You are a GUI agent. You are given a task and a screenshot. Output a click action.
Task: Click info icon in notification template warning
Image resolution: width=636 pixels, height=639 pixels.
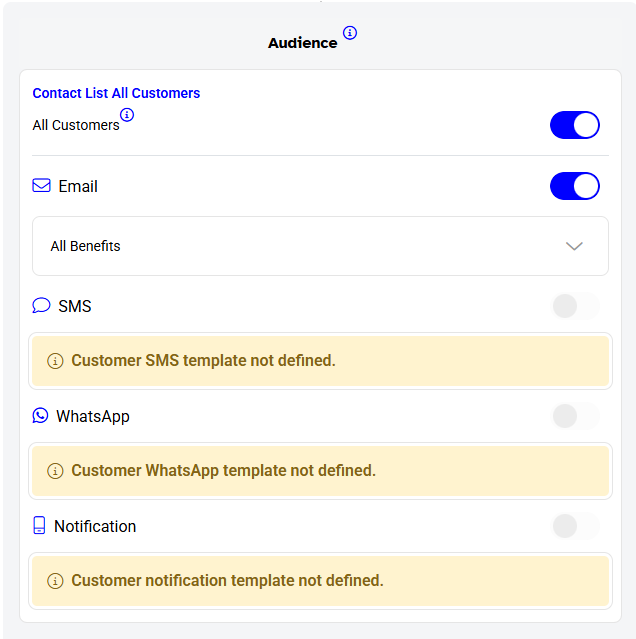click(55, 581)
